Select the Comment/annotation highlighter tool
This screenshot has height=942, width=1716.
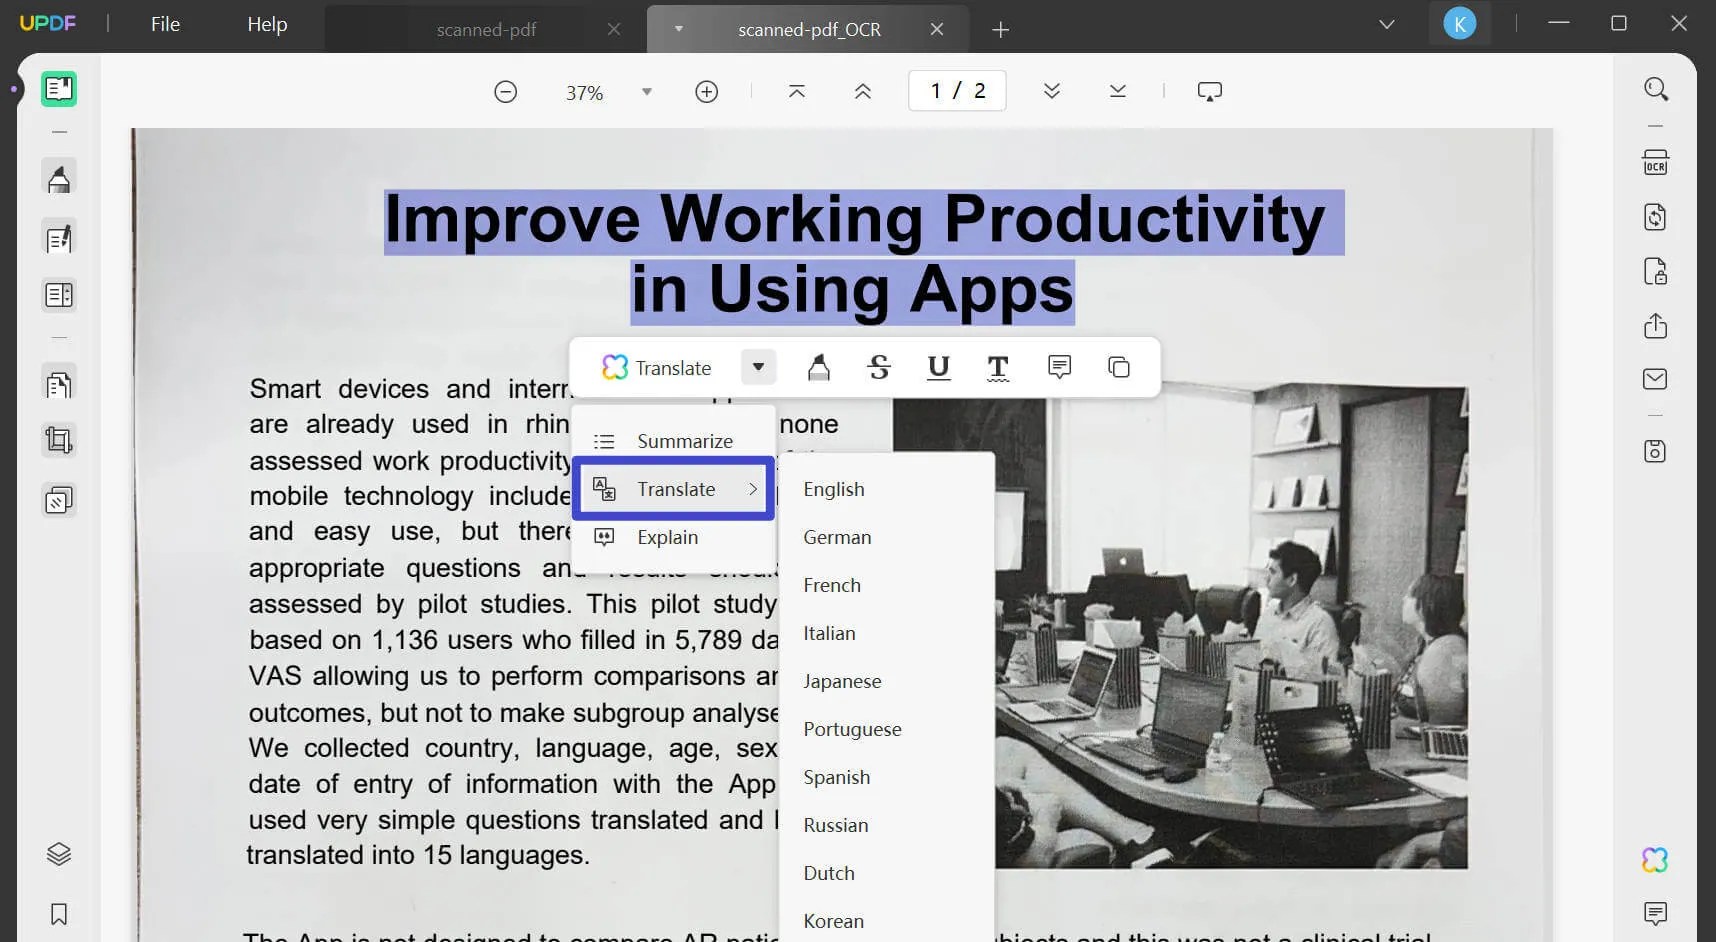pos(59,176)
